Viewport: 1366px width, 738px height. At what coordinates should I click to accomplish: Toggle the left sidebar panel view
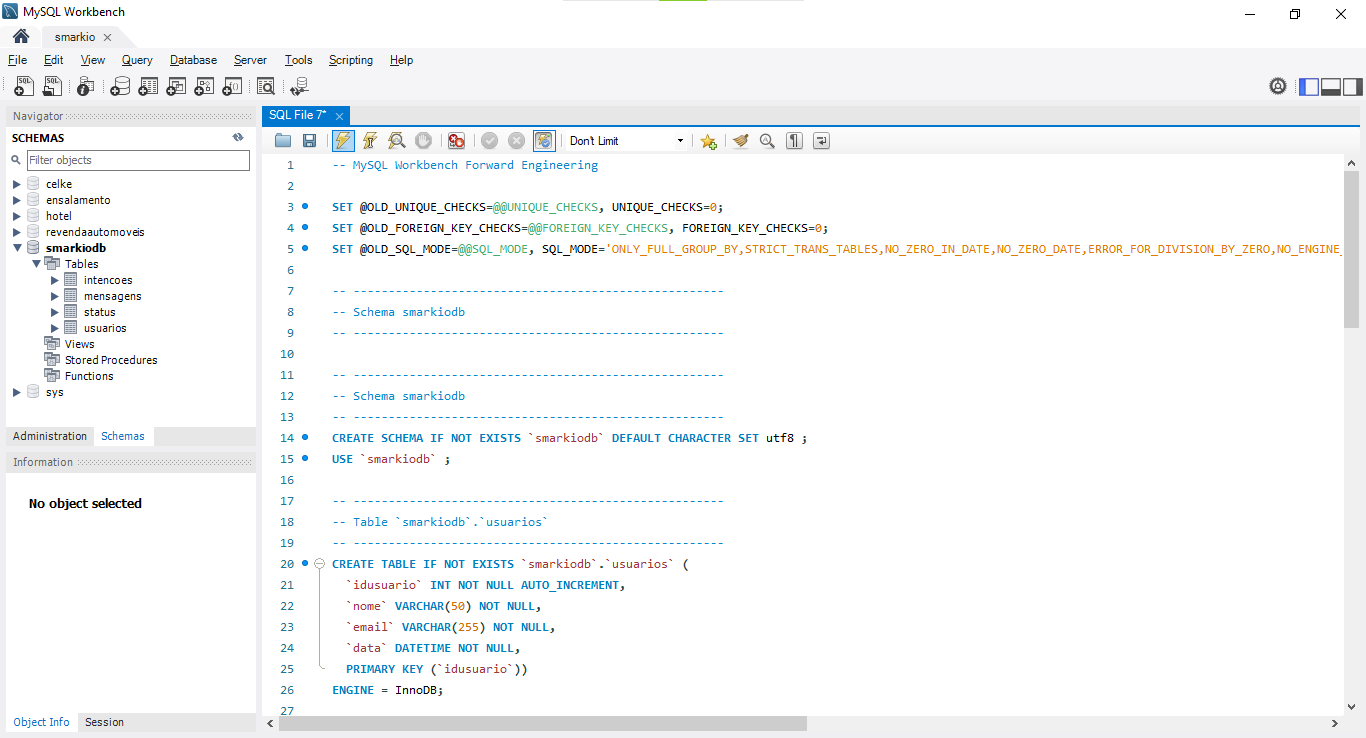1309,86
